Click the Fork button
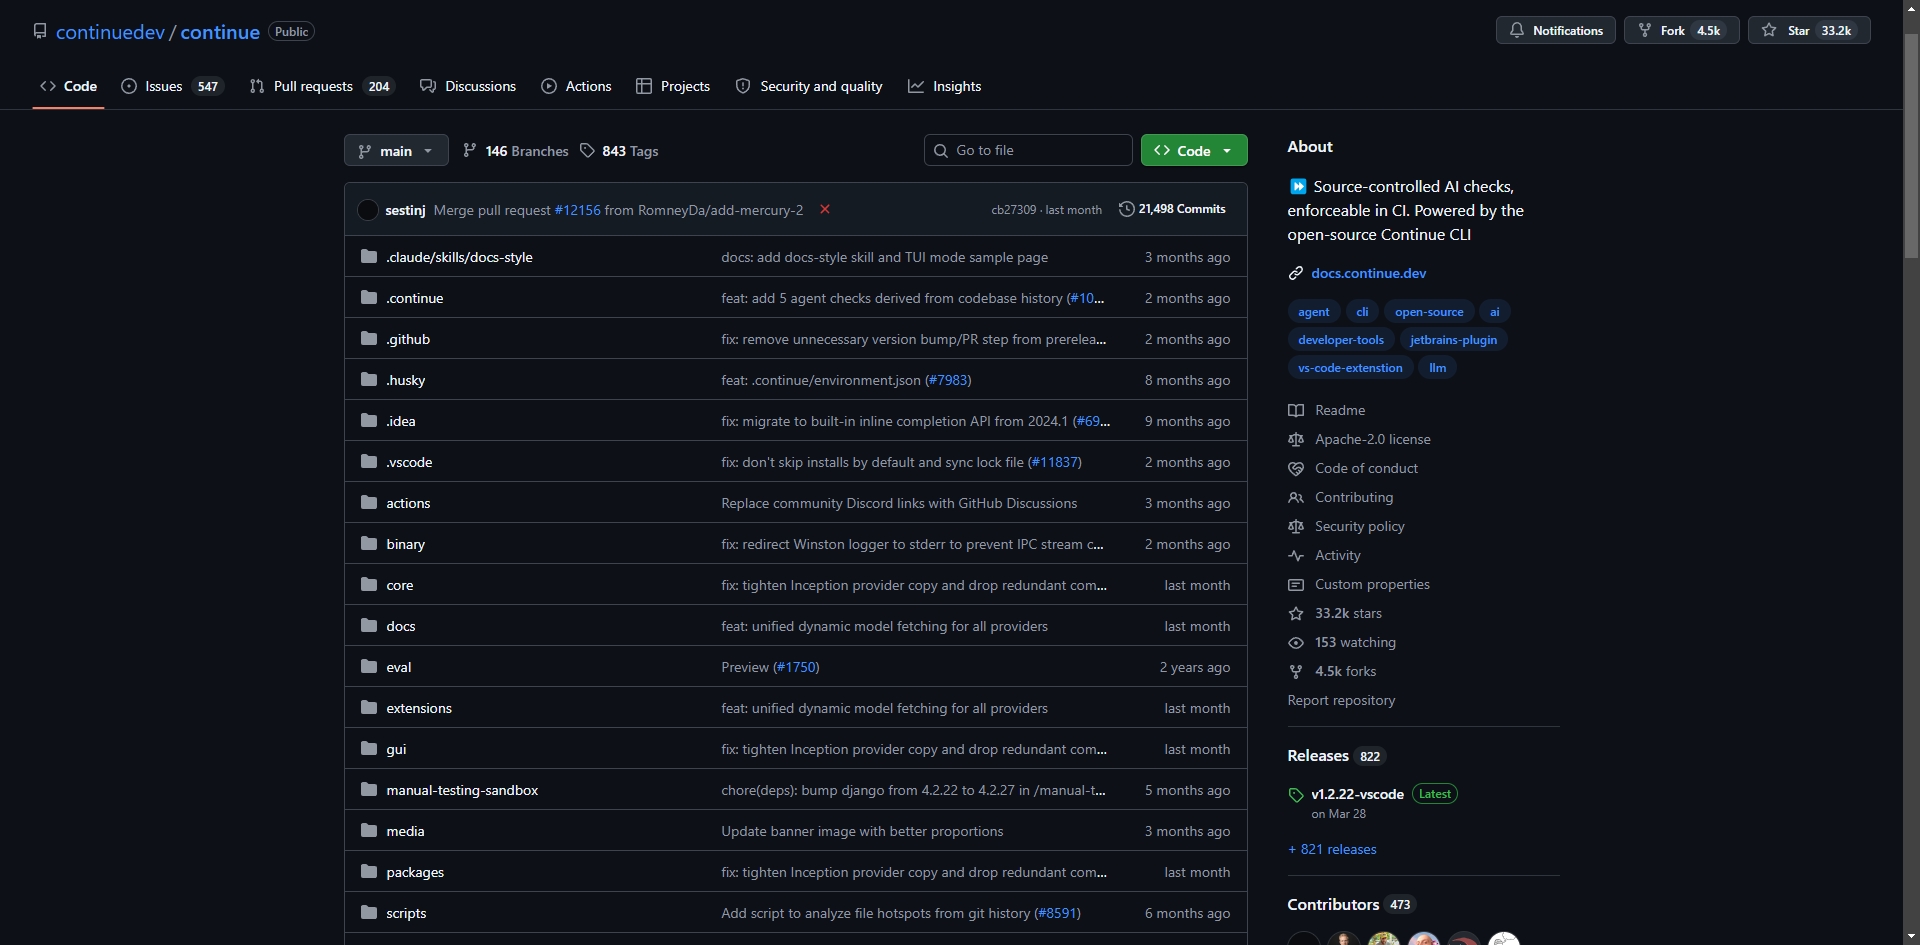 pyautogui.click(x=1682, y=30)
